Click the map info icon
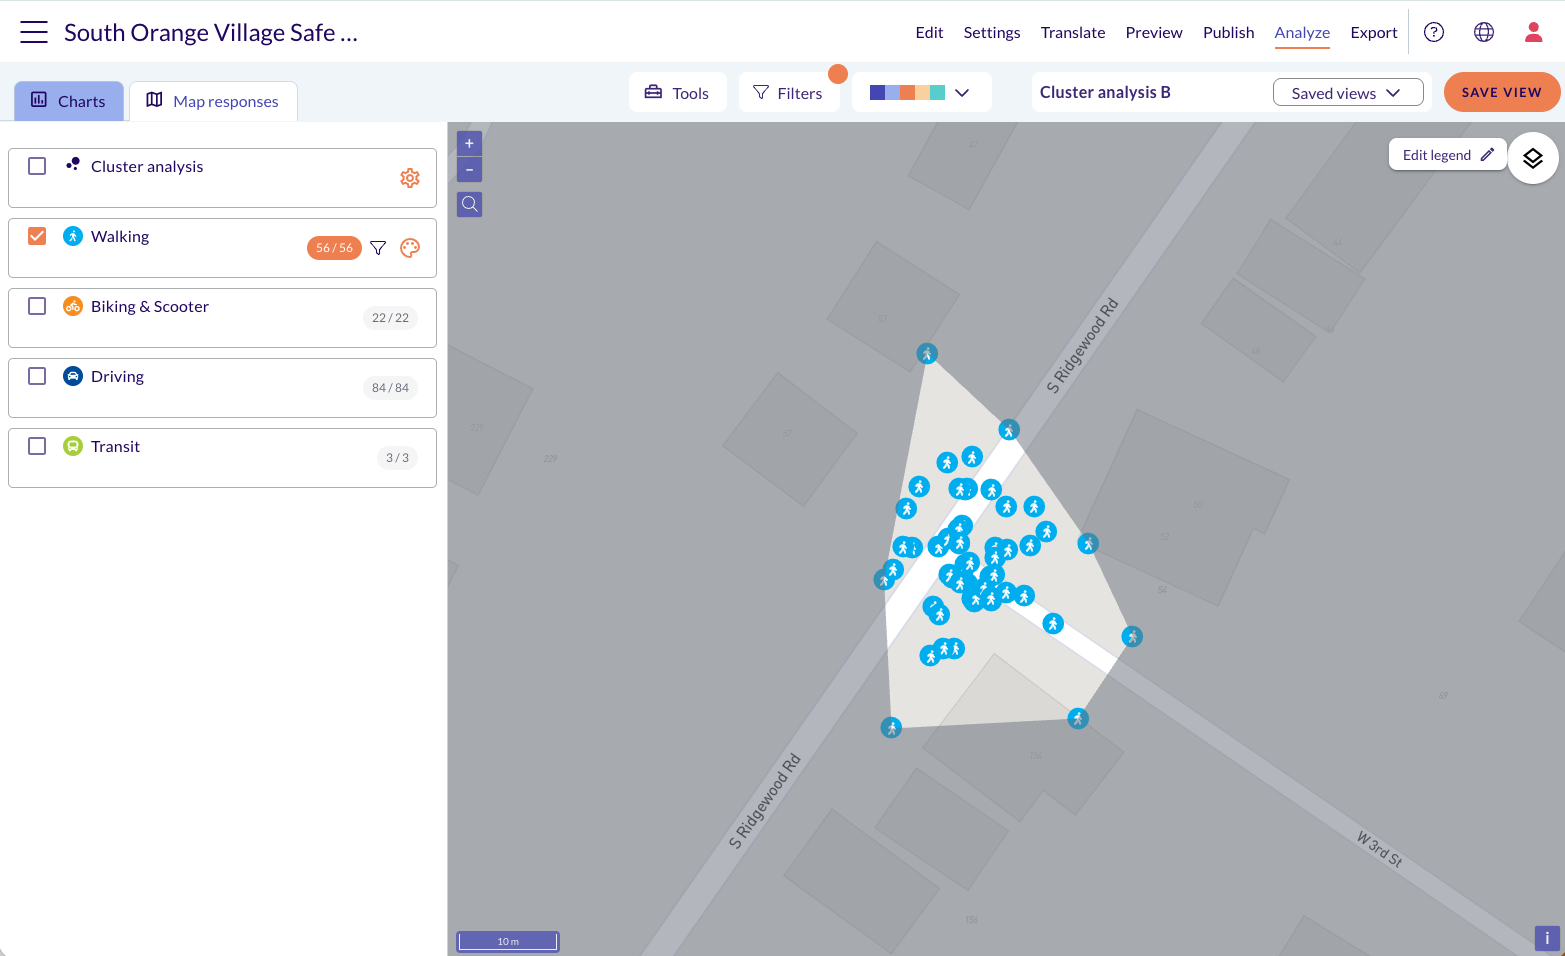 [1547, 938]
